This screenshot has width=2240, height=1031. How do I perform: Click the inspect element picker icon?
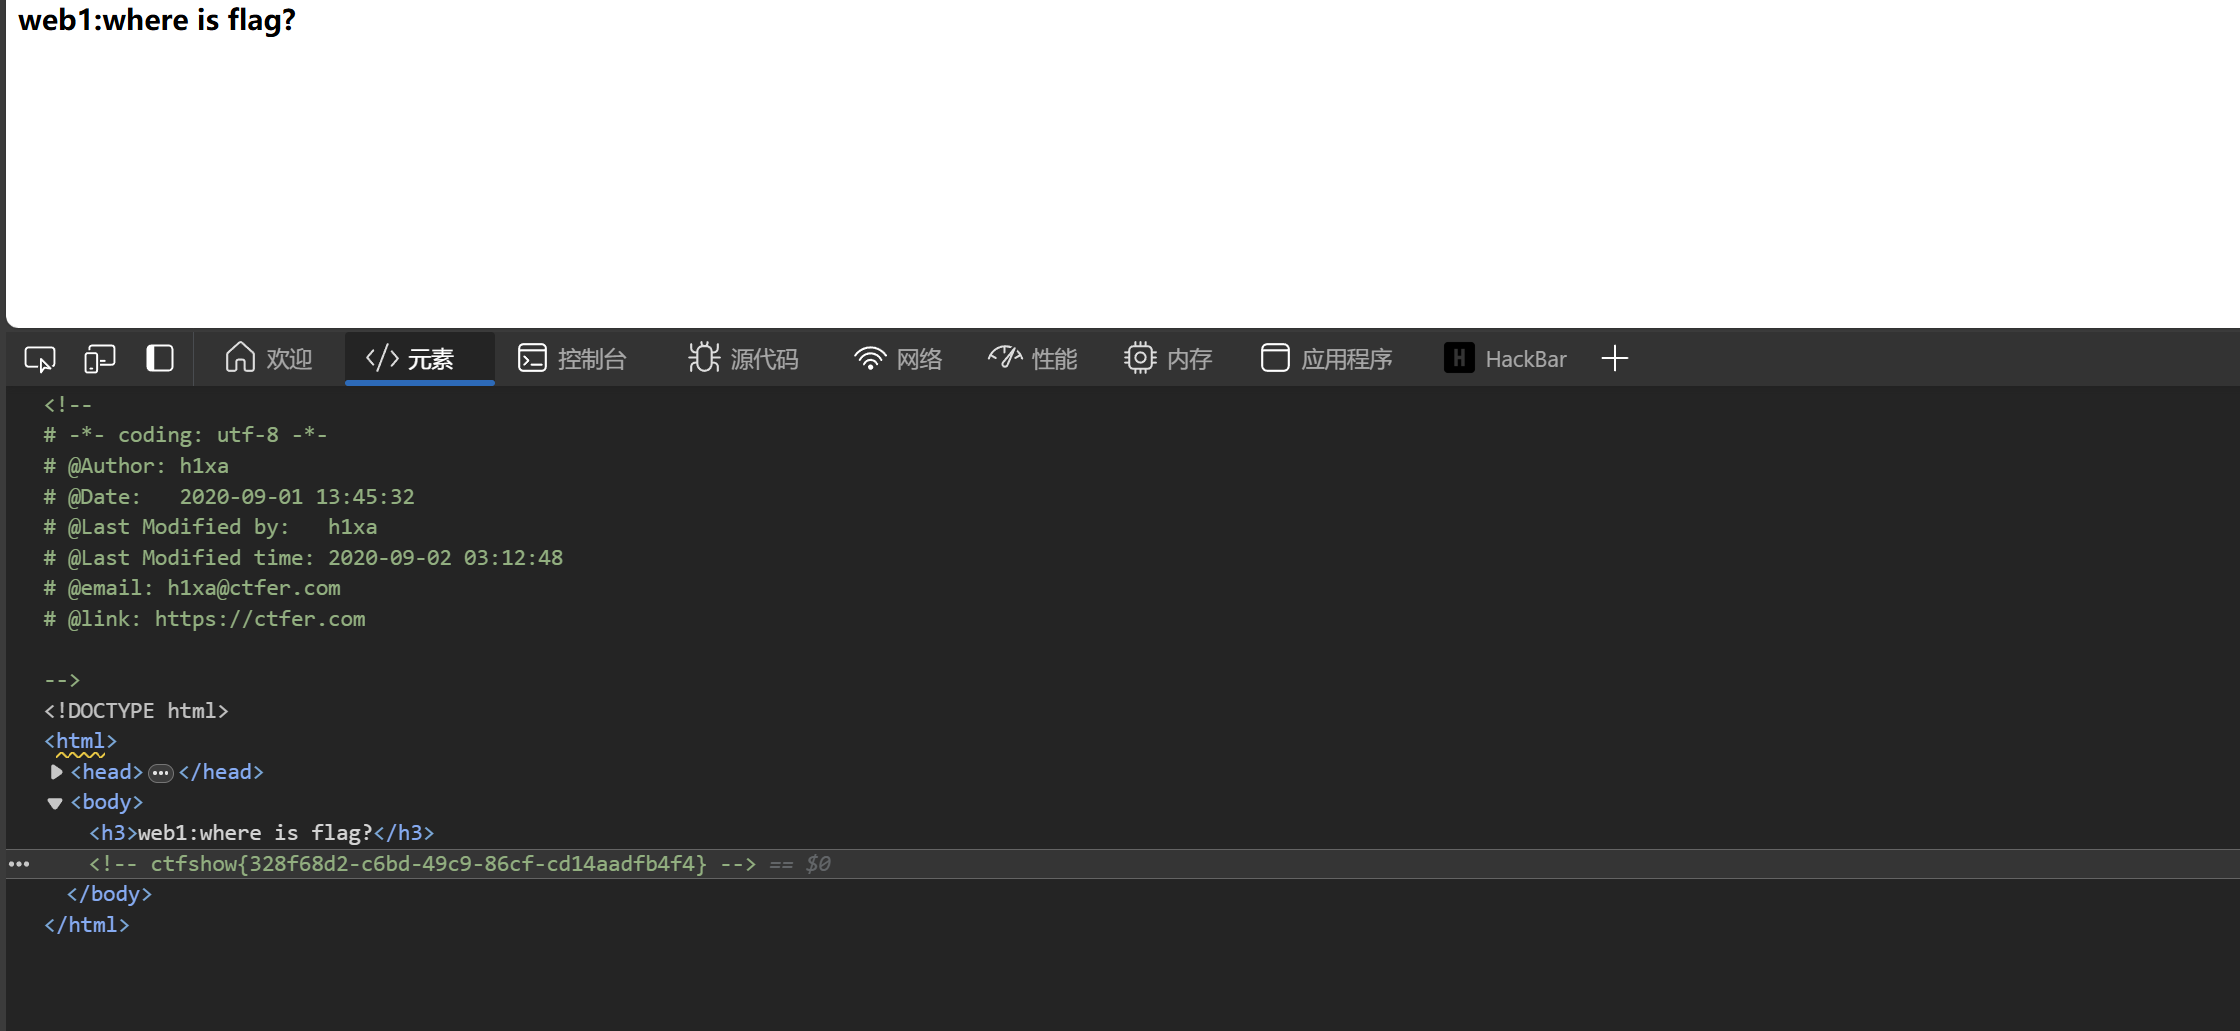[40, 359]
